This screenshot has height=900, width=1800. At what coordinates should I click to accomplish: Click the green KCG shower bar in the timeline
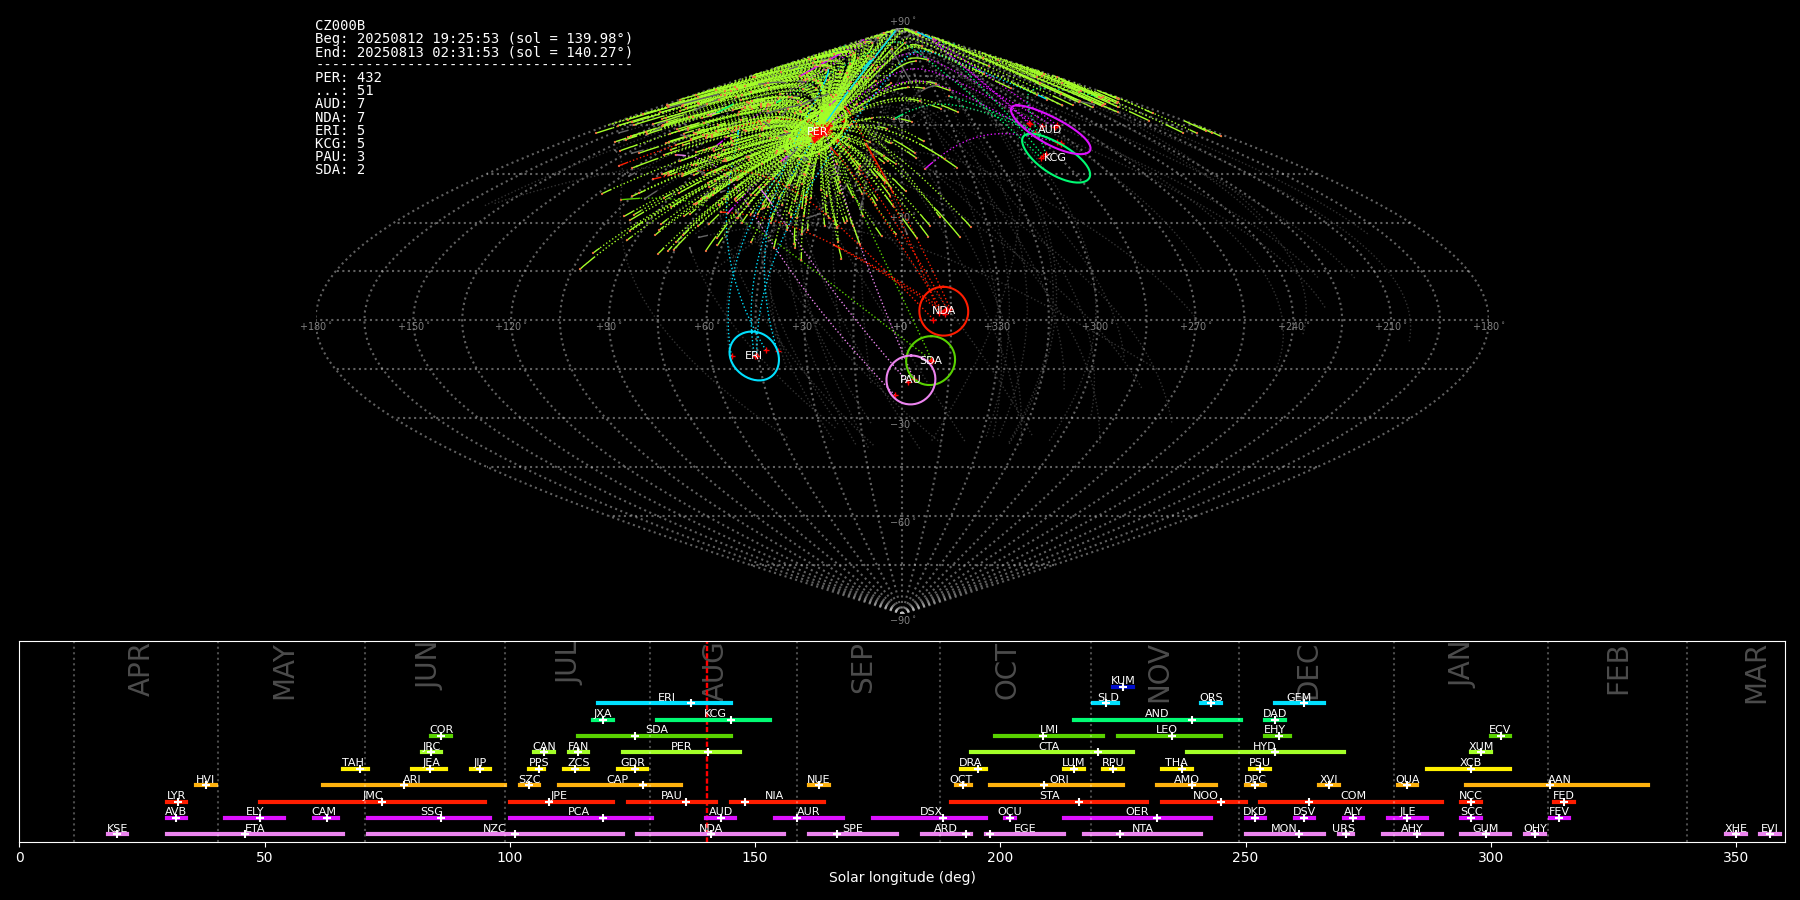tap(713, 719)
